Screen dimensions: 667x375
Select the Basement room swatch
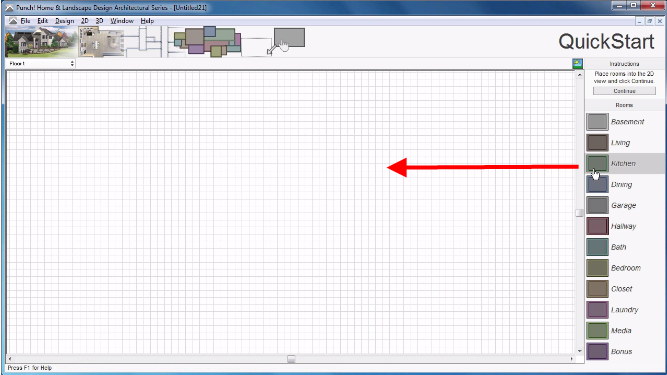click(x=597, y=122)
